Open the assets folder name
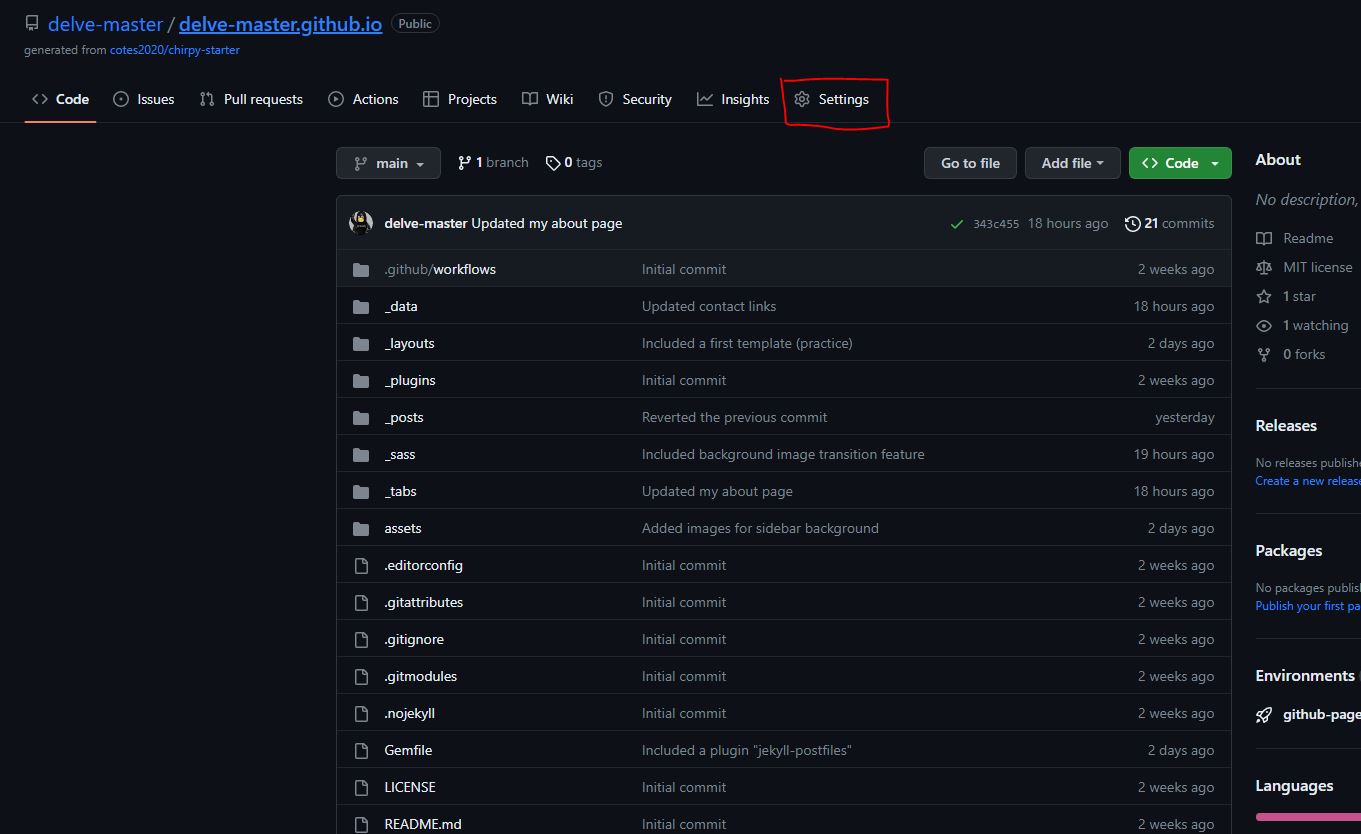 click(x=403, y=528)
